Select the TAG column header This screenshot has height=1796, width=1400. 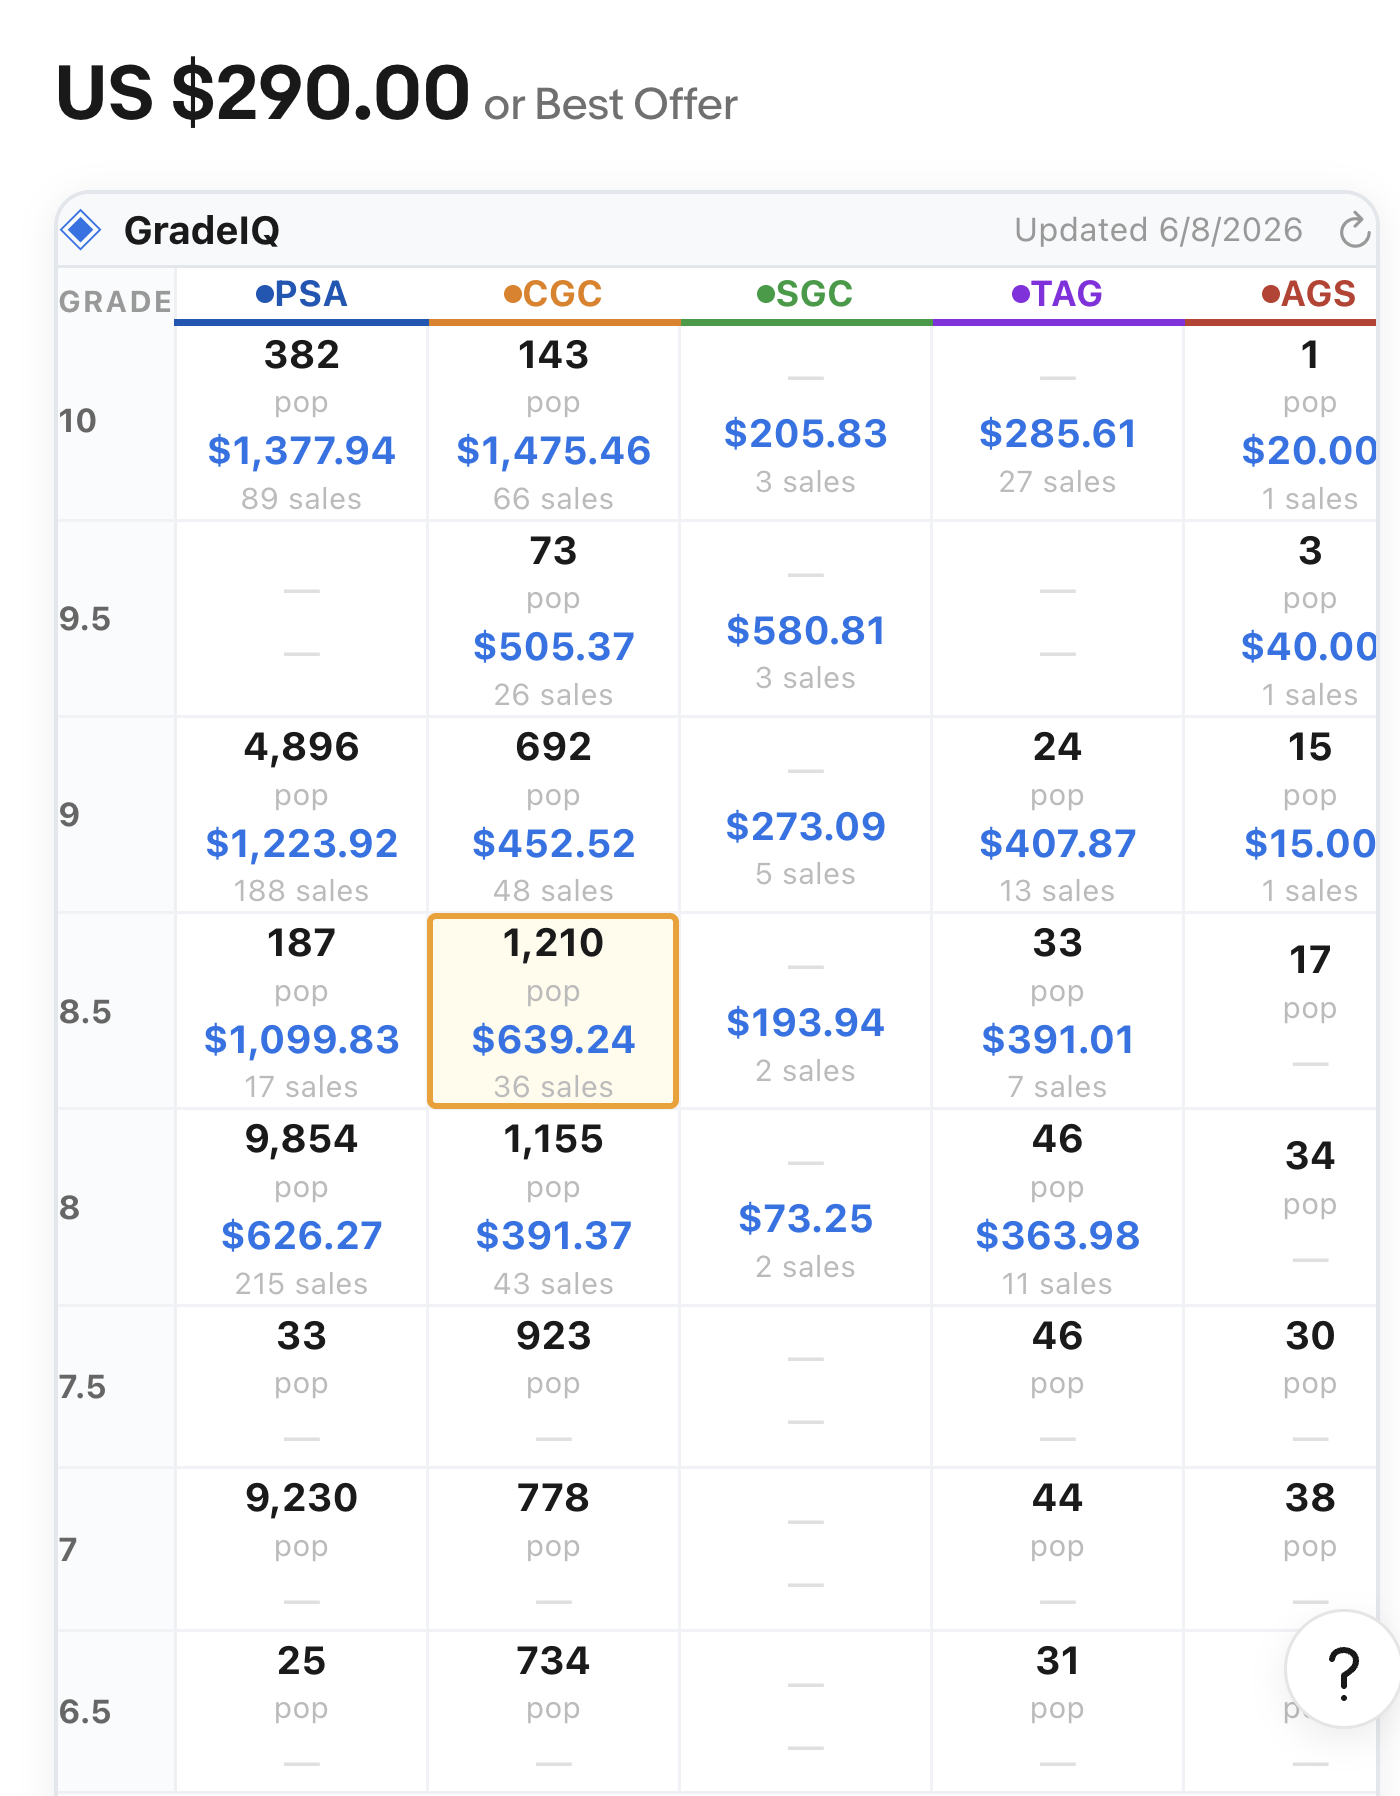coord(1057,294)
